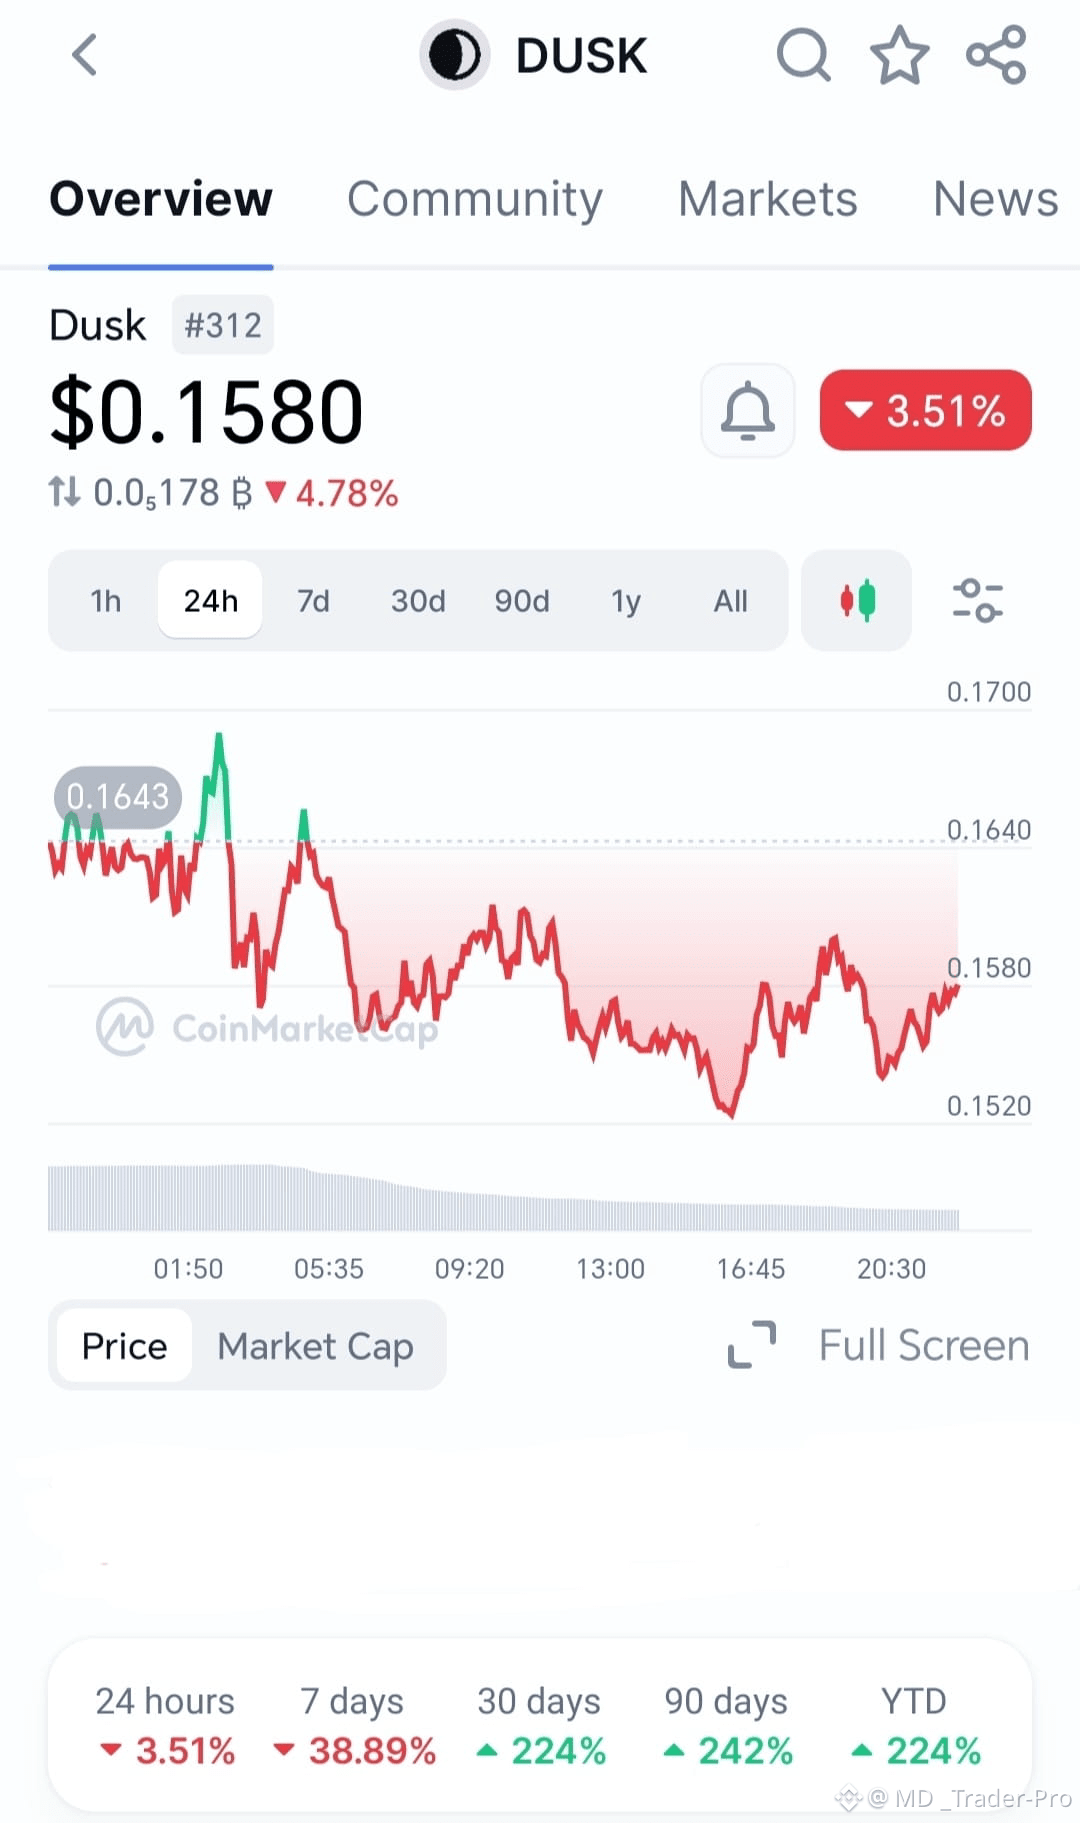Show the All time range
Image resolution: width=1080 pixels, height=1823 pixels.
tap(730, 601)
